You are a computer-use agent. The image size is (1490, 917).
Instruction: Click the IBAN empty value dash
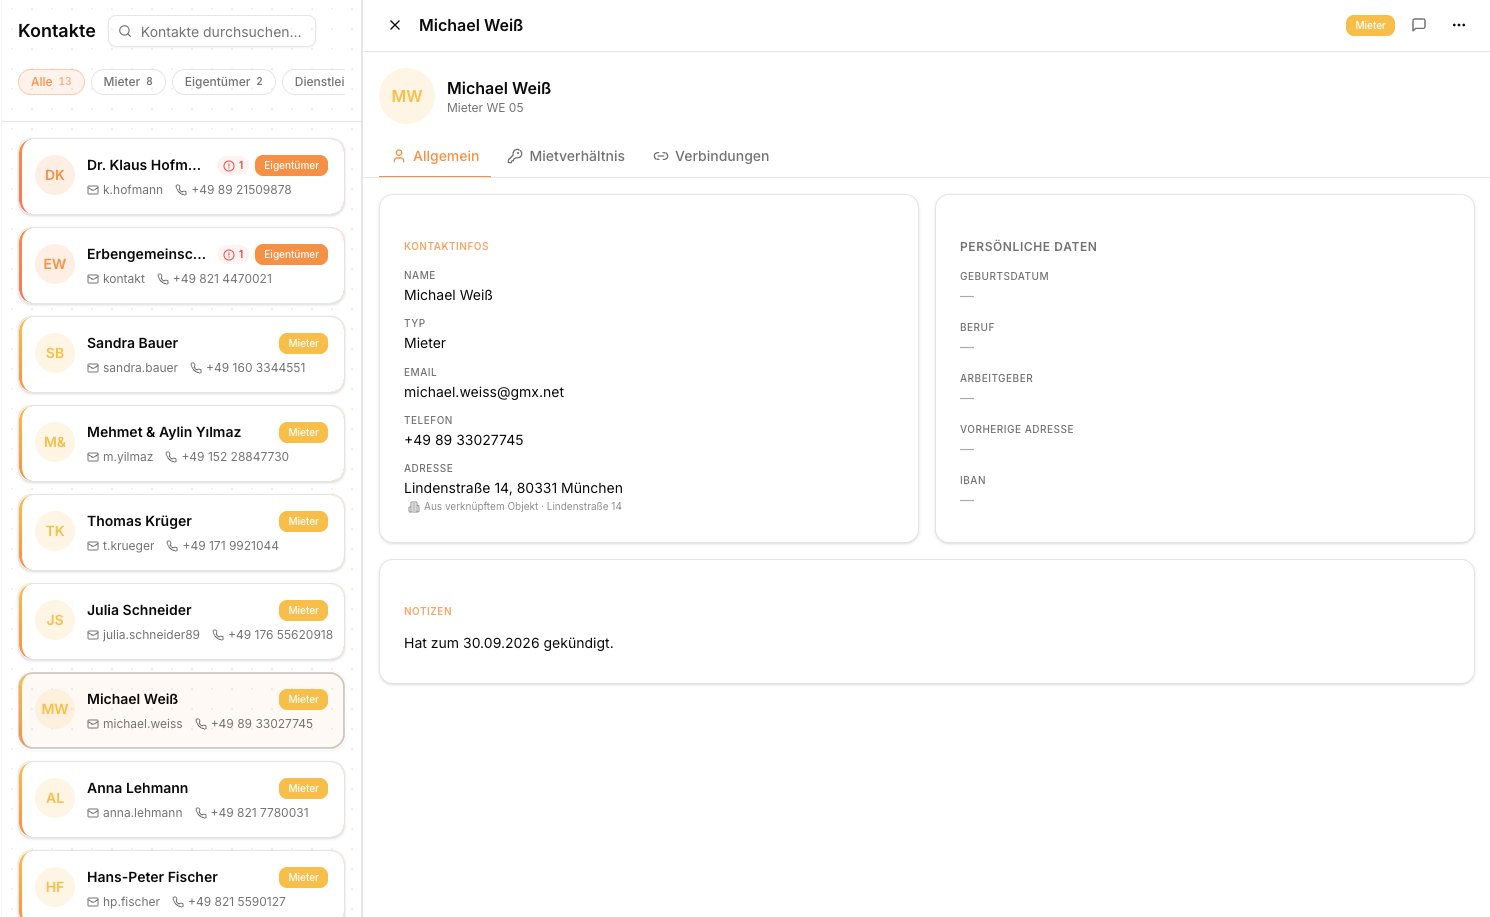967,500
